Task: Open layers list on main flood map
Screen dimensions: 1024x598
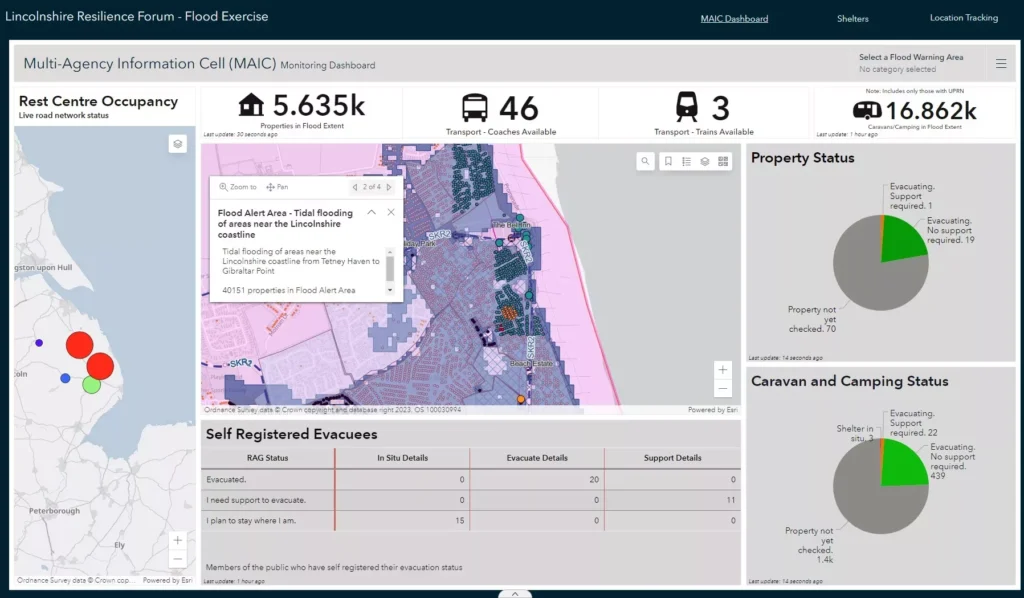Action: coord(705,161)
